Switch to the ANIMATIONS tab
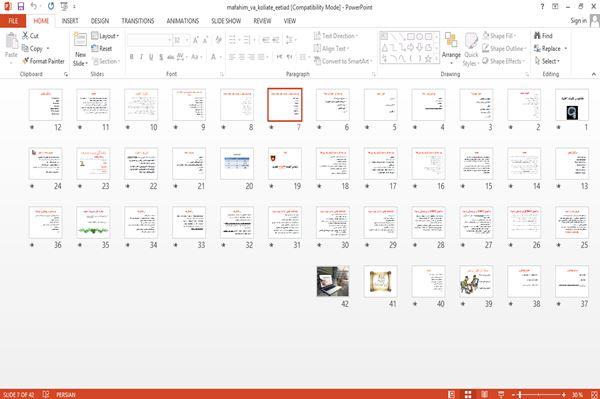The height and width of the screenshot is (399, 600). coord(183,21)
